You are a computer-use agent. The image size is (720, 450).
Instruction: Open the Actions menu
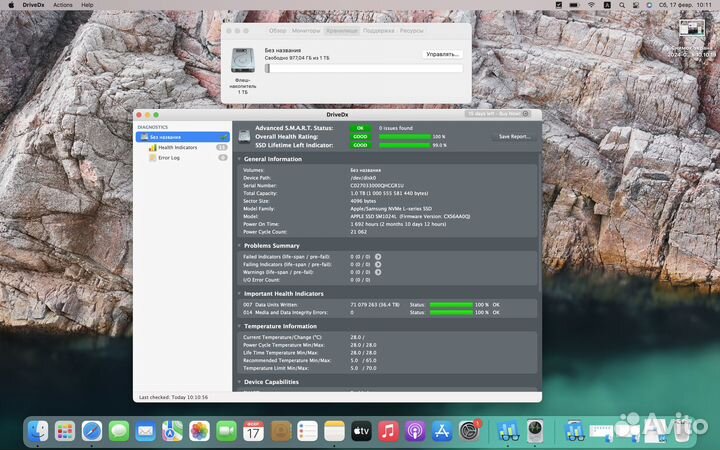pyautogui.click(x=63, y=5)
